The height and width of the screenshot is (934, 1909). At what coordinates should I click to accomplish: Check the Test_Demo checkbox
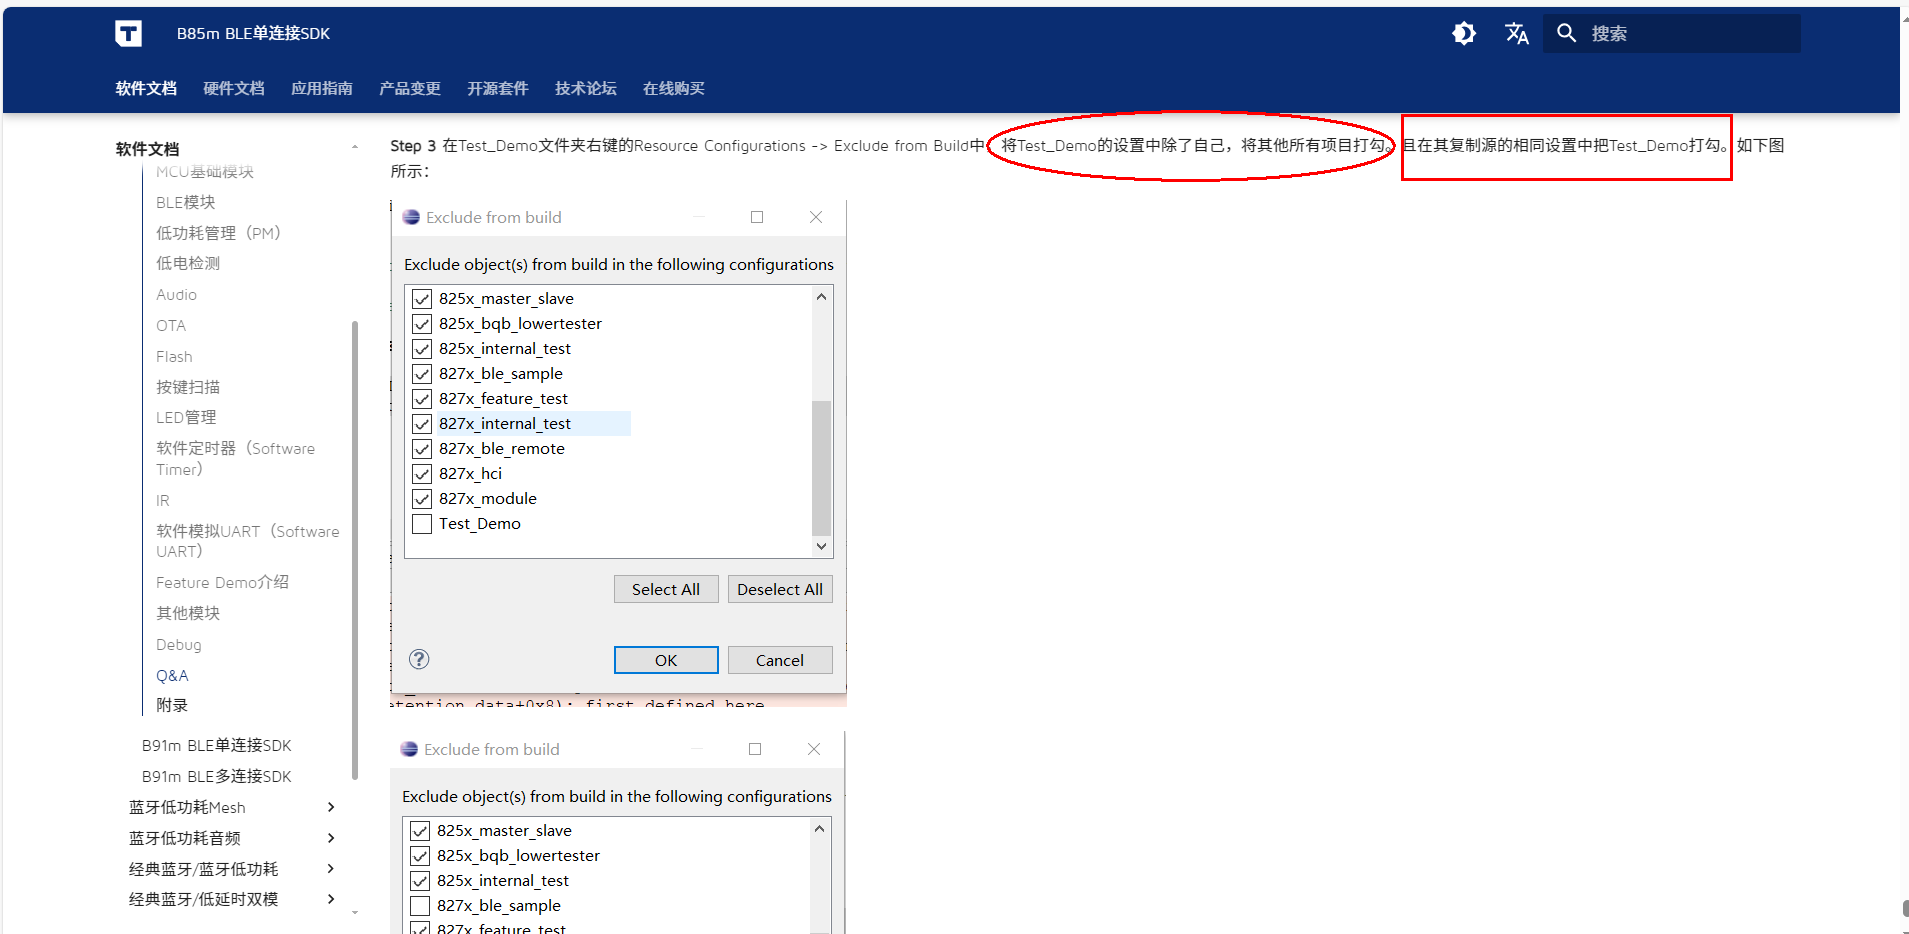pyautogui.click(x=422, y=524)
